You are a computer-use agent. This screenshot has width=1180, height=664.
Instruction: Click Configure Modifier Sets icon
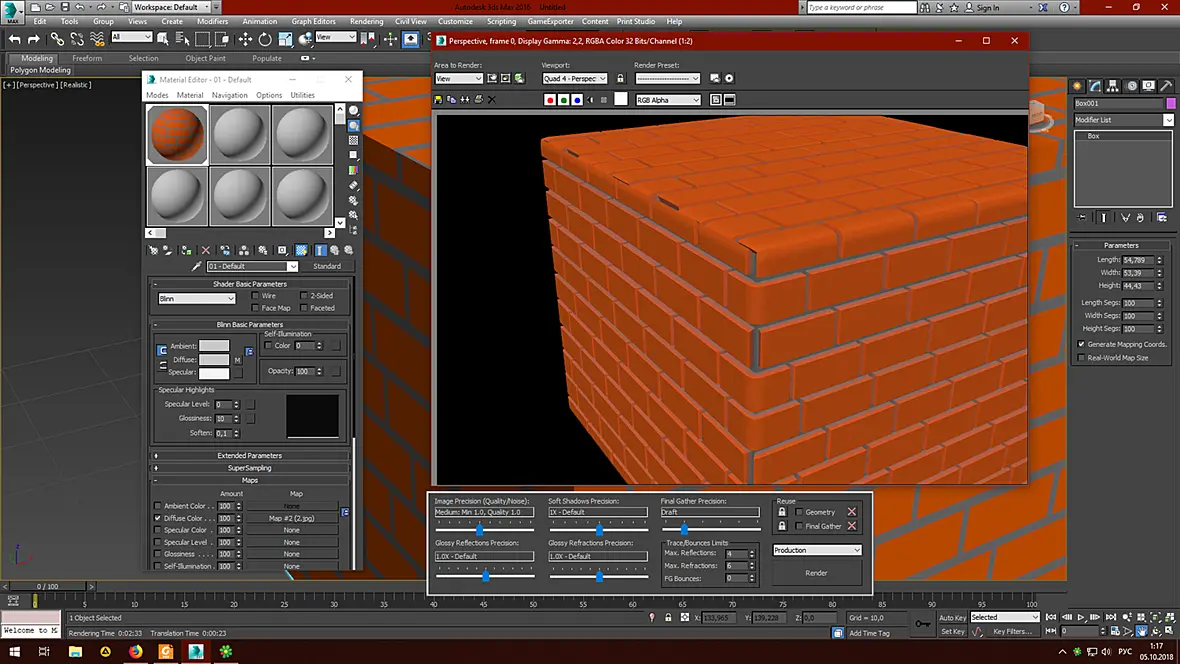coord(1162,218)
